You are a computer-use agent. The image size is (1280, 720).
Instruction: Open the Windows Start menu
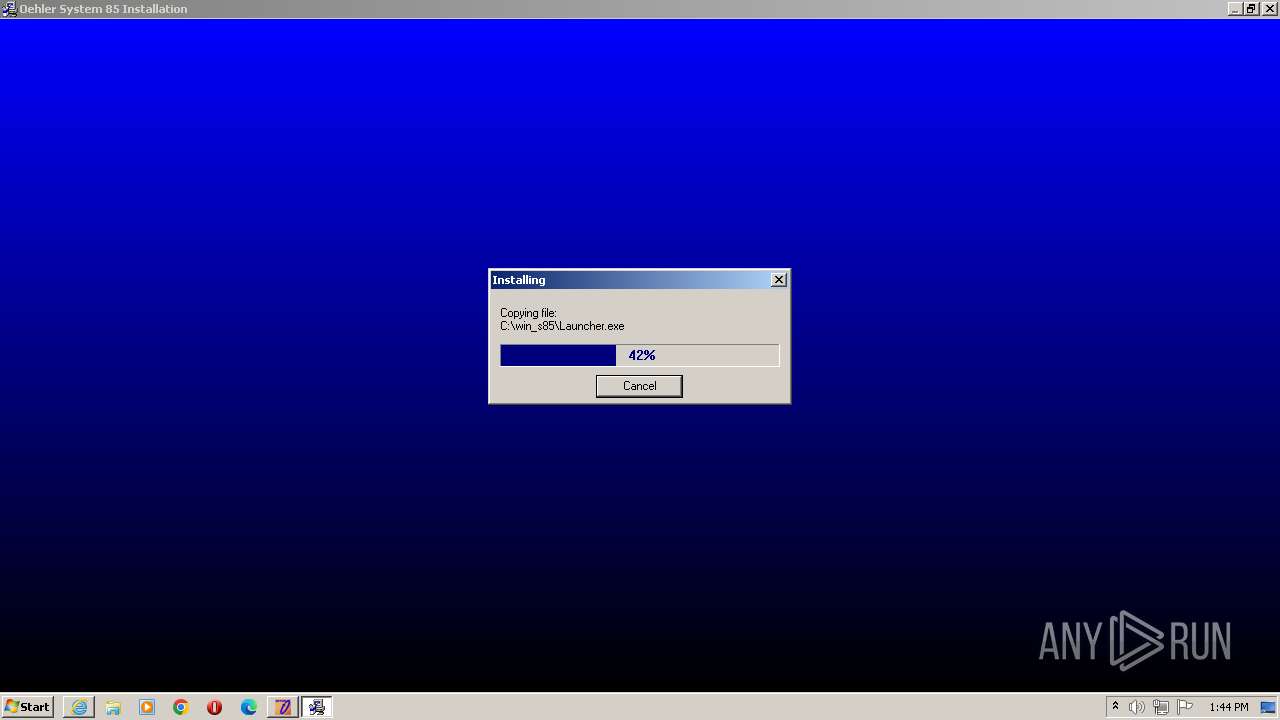pos(27,707)
